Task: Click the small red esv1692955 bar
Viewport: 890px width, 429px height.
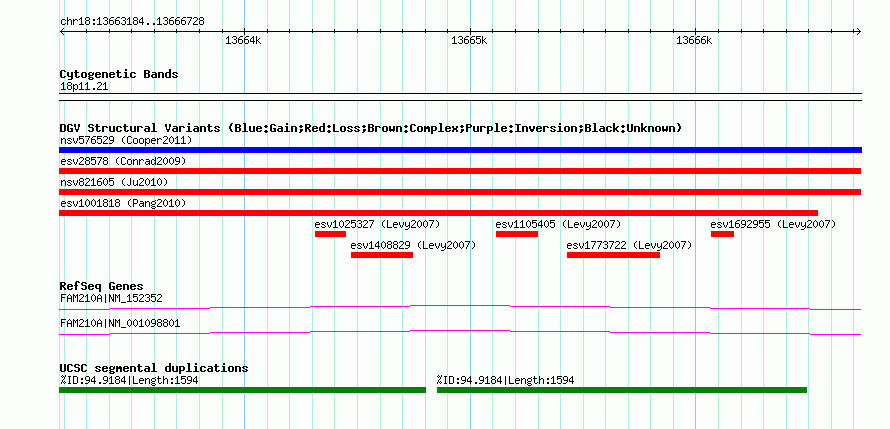Action: 723,234
